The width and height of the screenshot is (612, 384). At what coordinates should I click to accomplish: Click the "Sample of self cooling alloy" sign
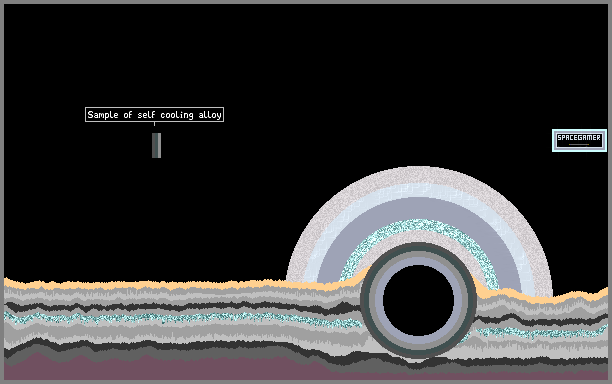(x=154, y=115)
